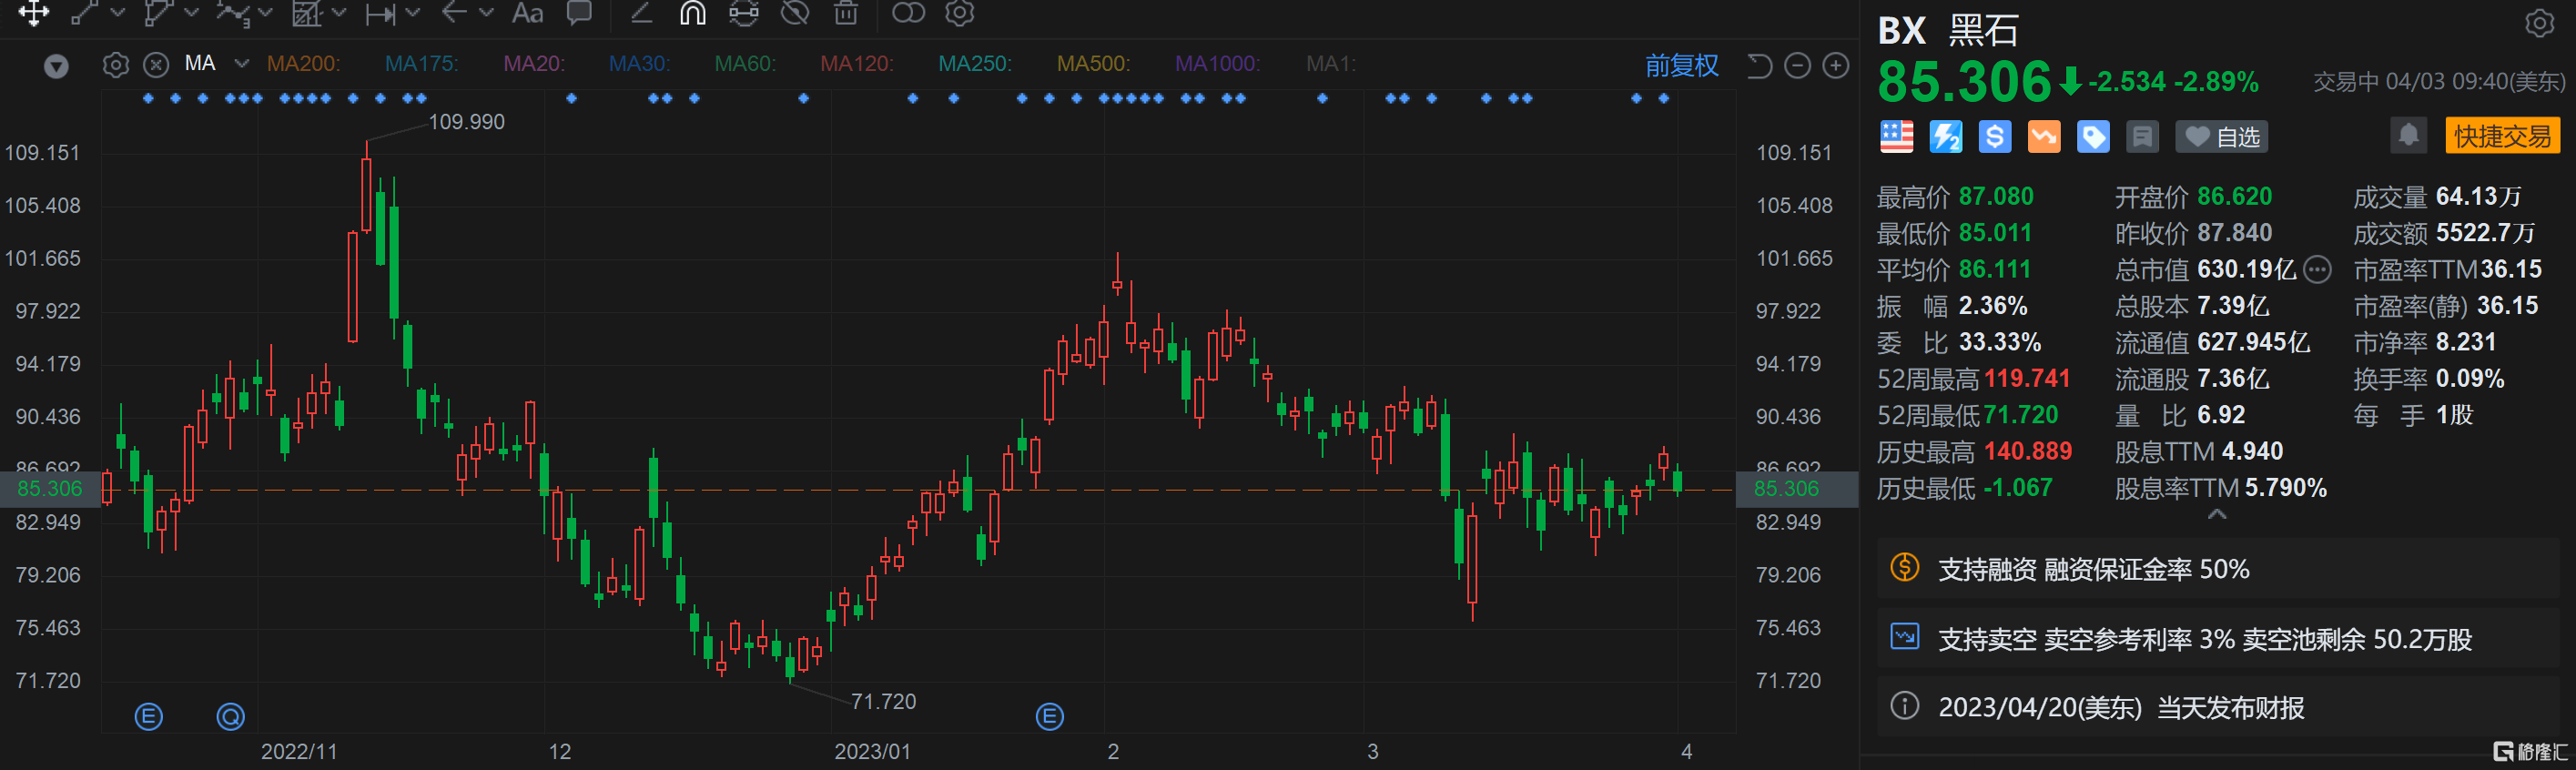Click the 109.990 high price label
The height and width of the screenshot is (770, 2576).
(467, 122)
